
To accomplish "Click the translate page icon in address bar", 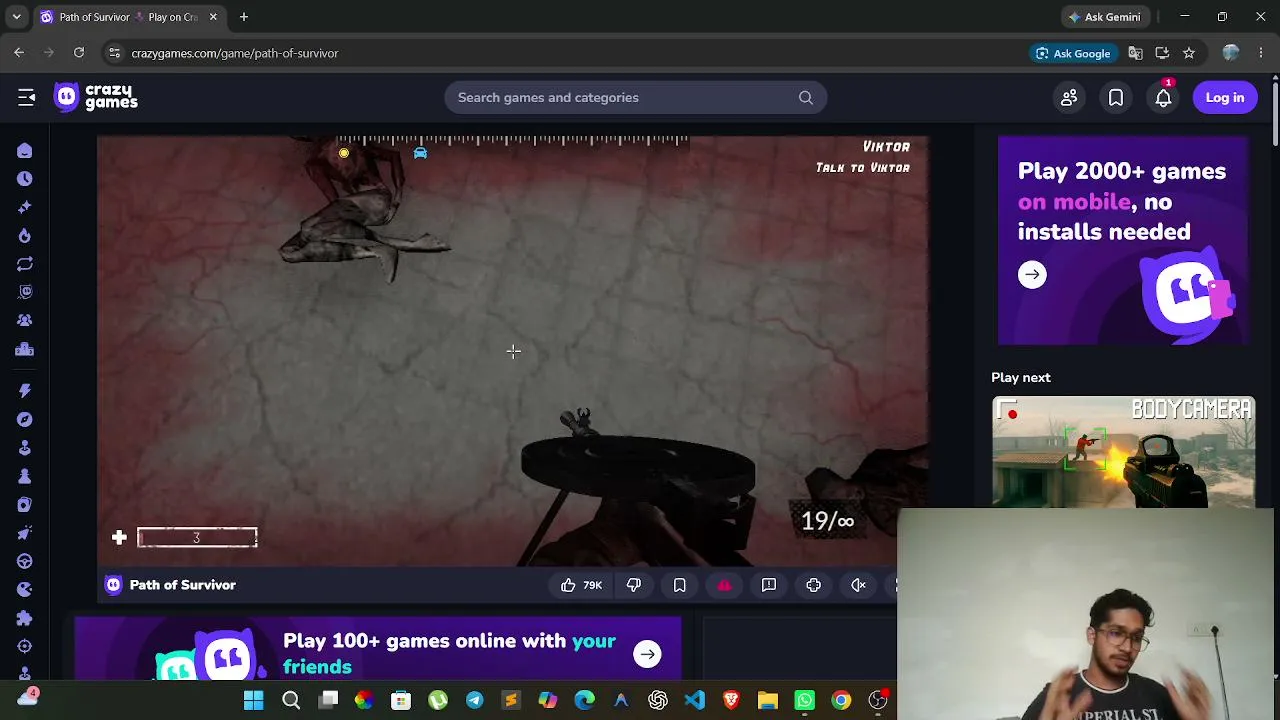I will (1135, 53).
